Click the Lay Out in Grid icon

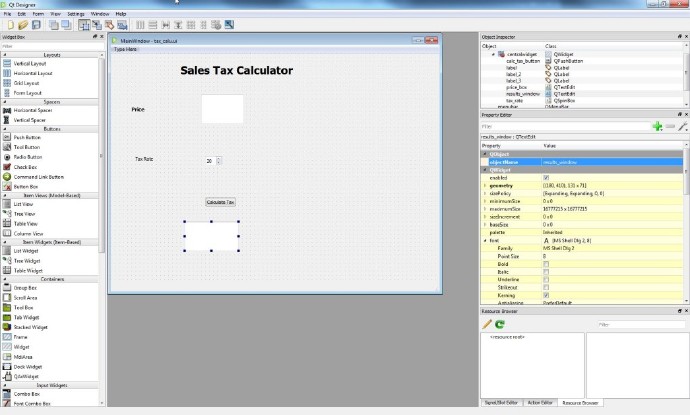coord(191,25)
